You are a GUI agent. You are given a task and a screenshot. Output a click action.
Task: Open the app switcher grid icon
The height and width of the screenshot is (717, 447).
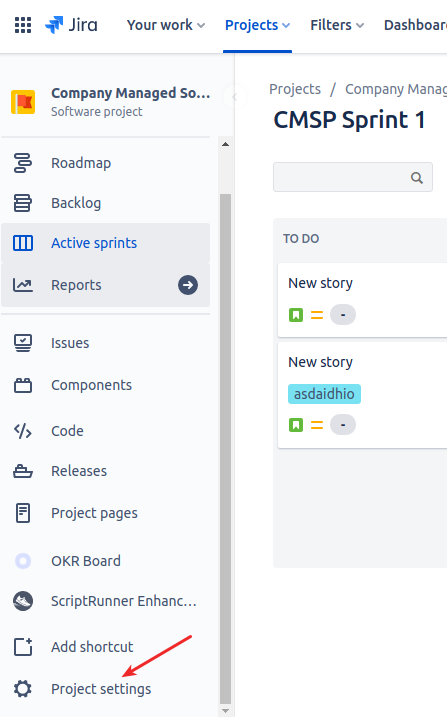click(23, 25)
